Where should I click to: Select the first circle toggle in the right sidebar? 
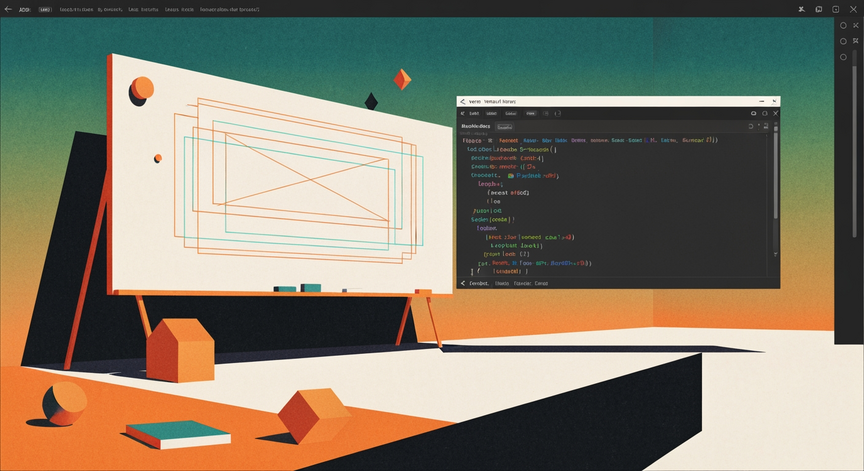tap(843, 25)
